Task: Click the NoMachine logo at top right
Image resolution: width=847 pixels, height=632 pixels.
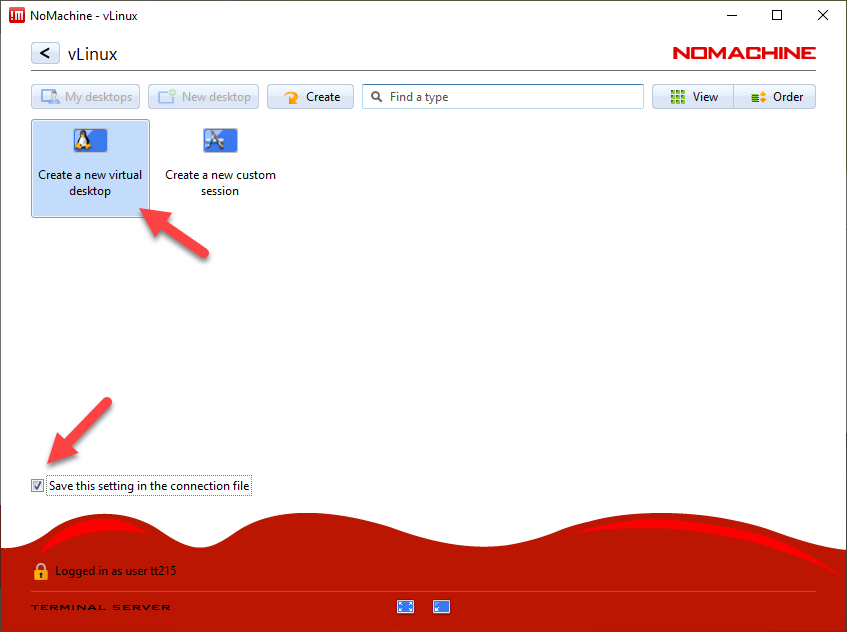Action: pyautogui.click(x=744, y=53)
